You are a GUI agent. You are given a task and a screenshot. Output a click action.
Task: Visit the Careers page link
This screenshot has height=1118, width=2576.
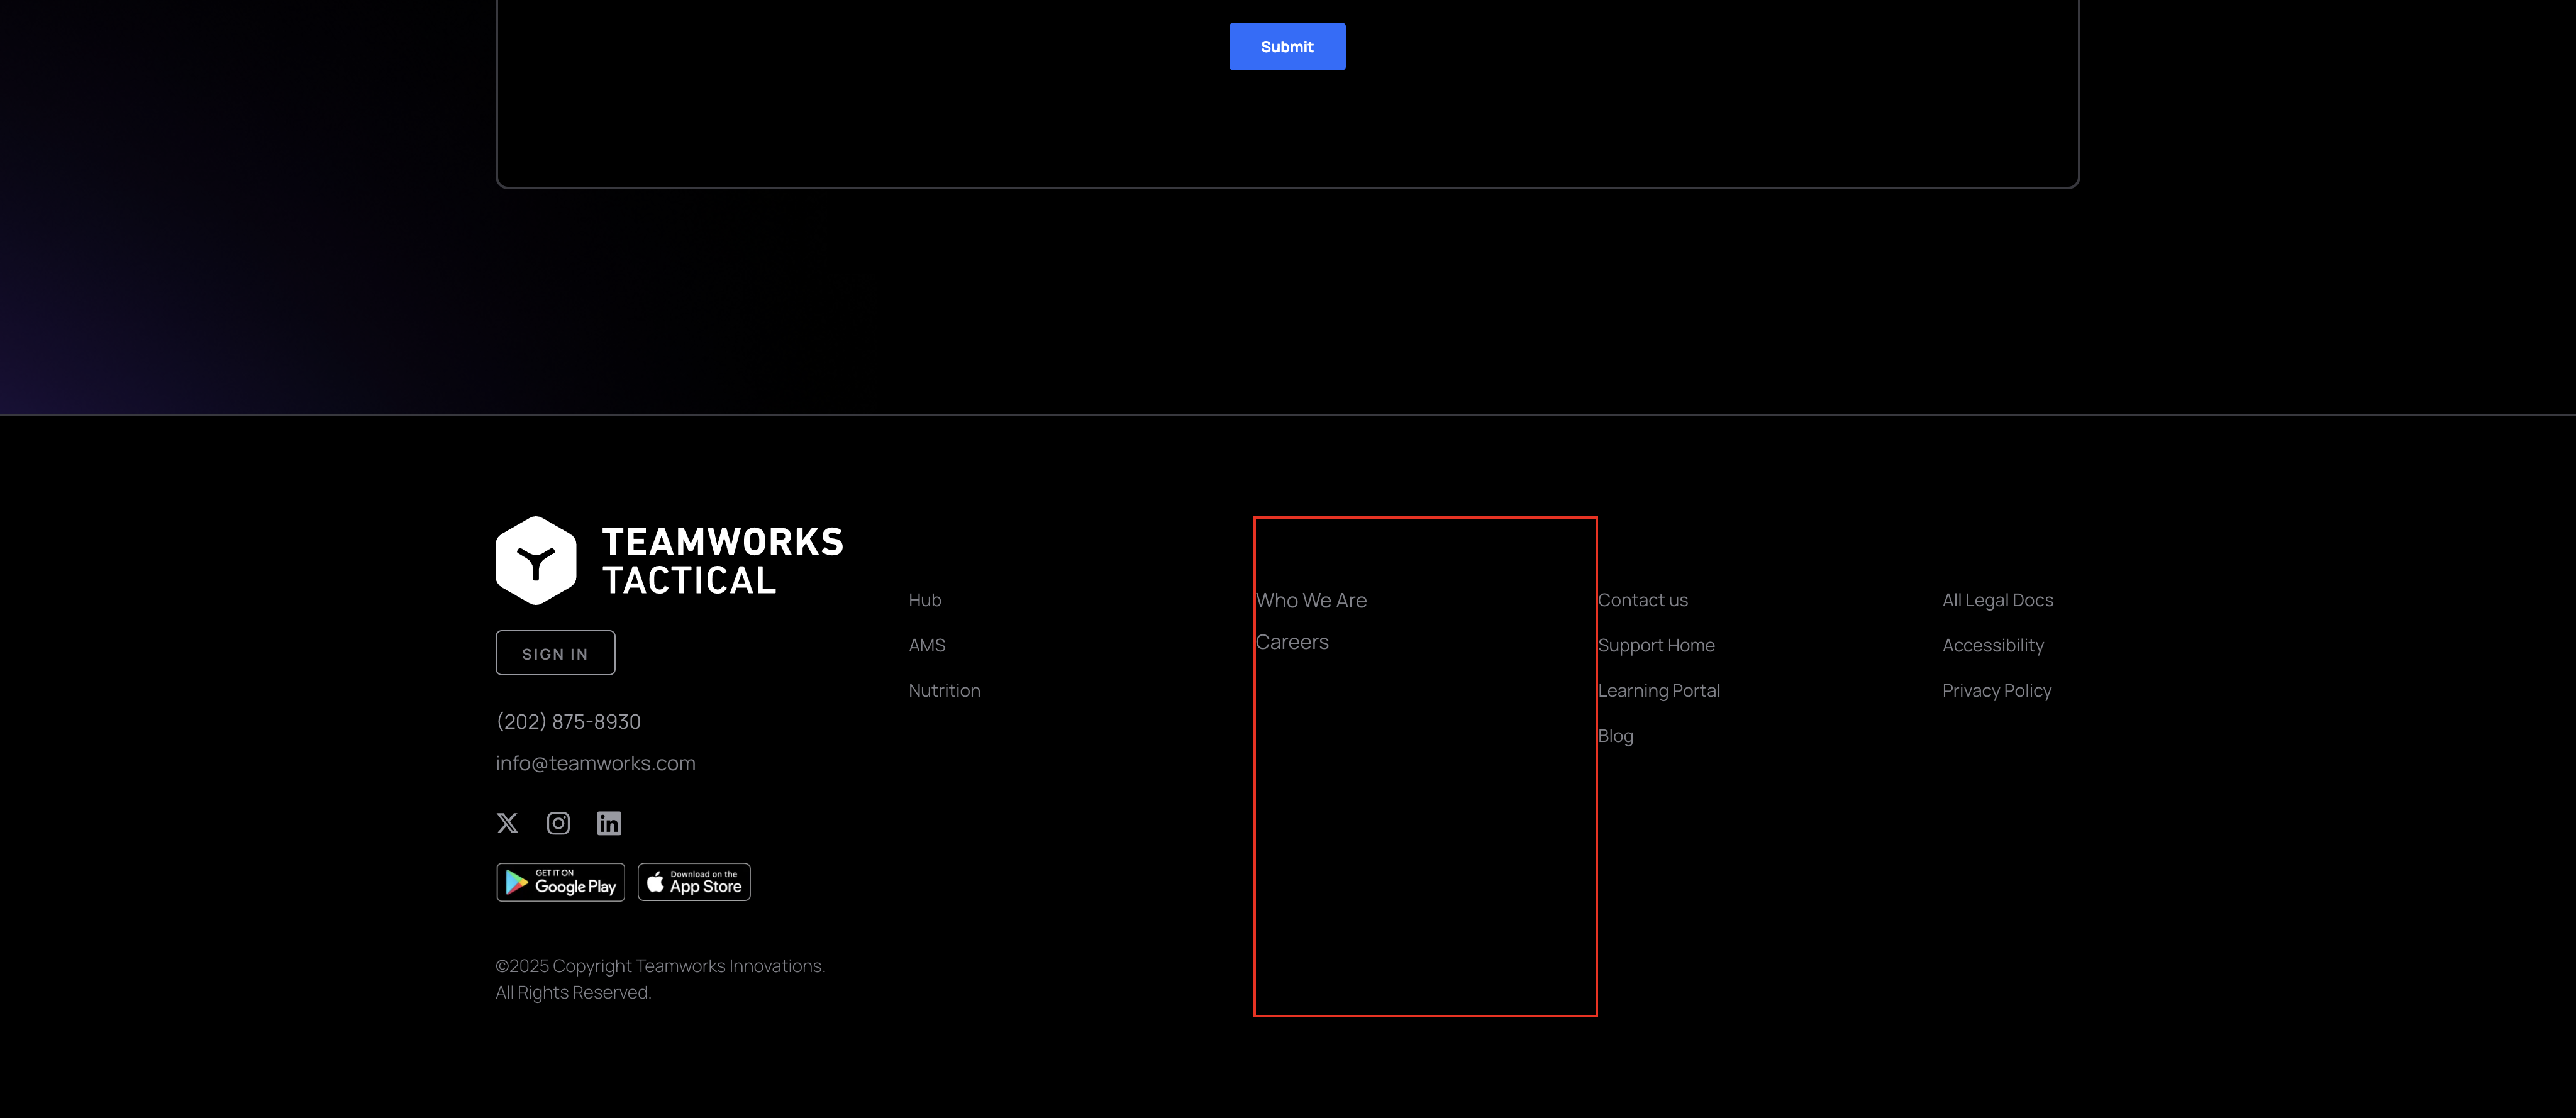1292,642
